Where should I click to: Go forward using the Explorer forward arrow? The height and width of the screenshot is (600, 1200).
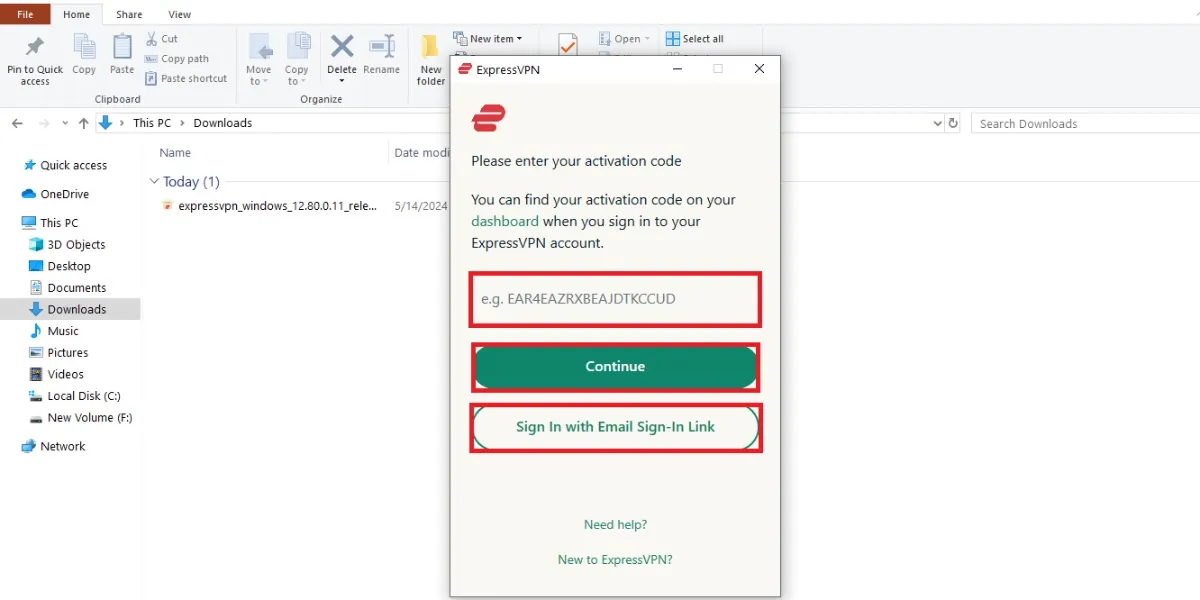tap(43, 123)
